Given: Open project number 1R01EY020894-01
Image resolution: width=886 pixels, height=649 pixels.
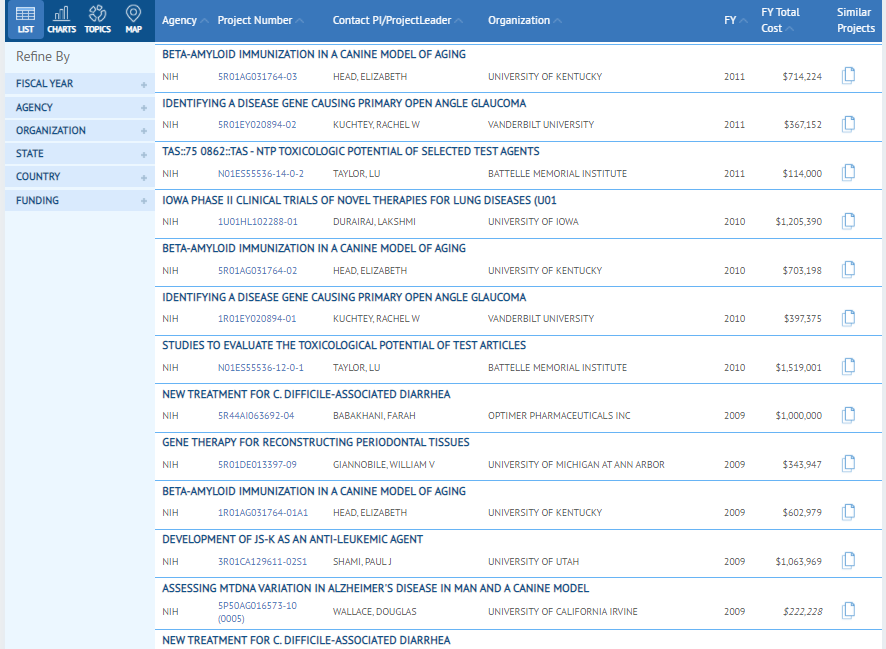Looking at the screenshot, I should click(257, 319).
